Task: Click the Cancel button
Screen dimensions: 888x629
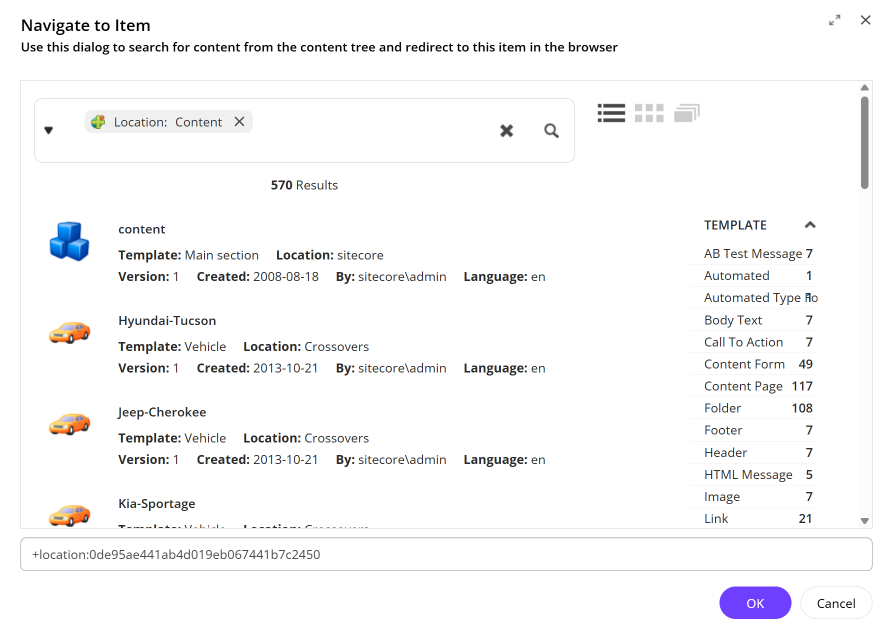Action: pos(836,603)
